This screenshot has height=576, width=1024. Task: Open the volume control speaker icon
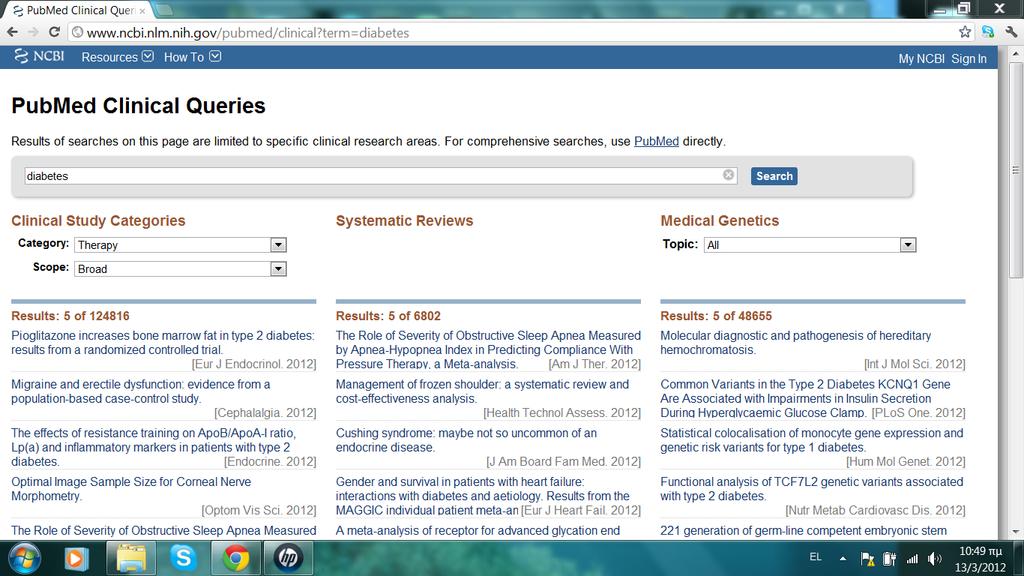(x=935, y=558)
